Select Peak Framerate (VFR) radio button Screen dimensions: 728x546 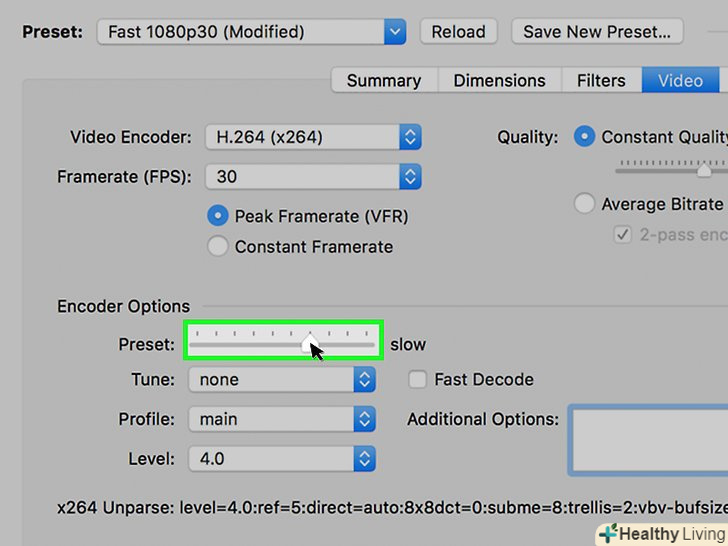(218, 216)
